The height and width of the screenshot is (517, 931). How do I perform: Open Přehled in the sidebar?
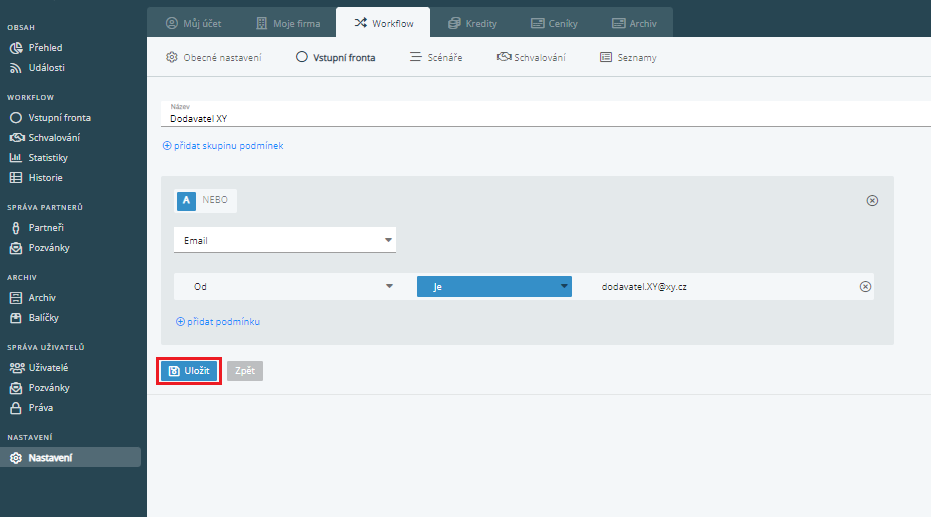[x=45, y=48]
